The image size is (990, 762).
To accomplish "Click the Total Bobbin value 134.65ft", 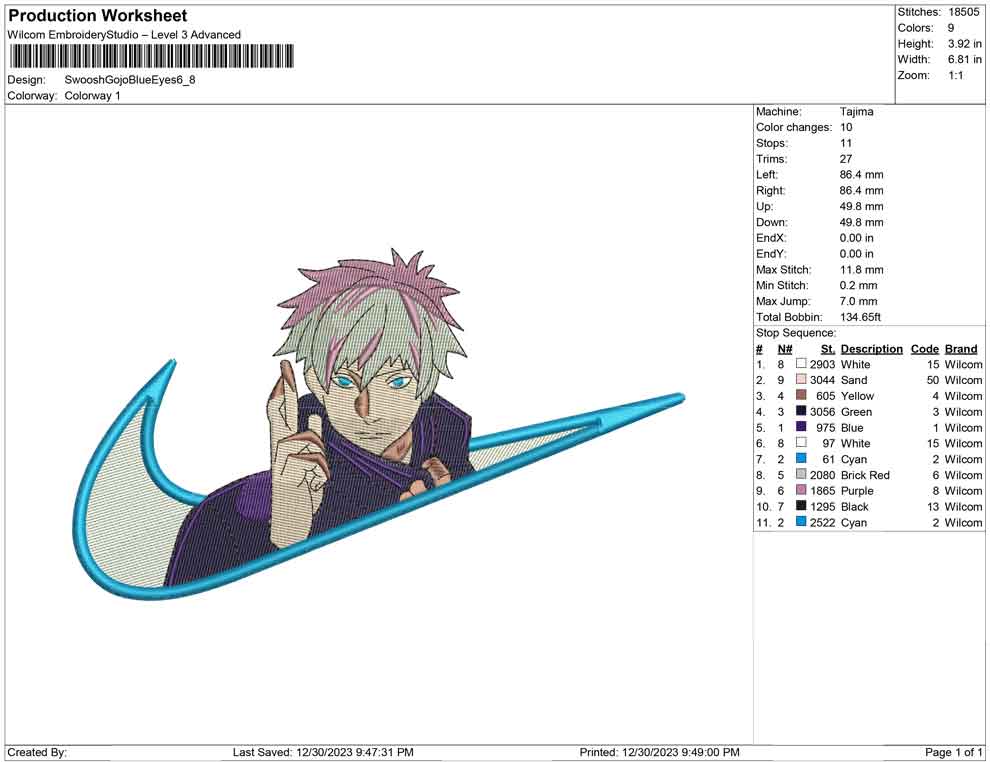I will point(861,317).
